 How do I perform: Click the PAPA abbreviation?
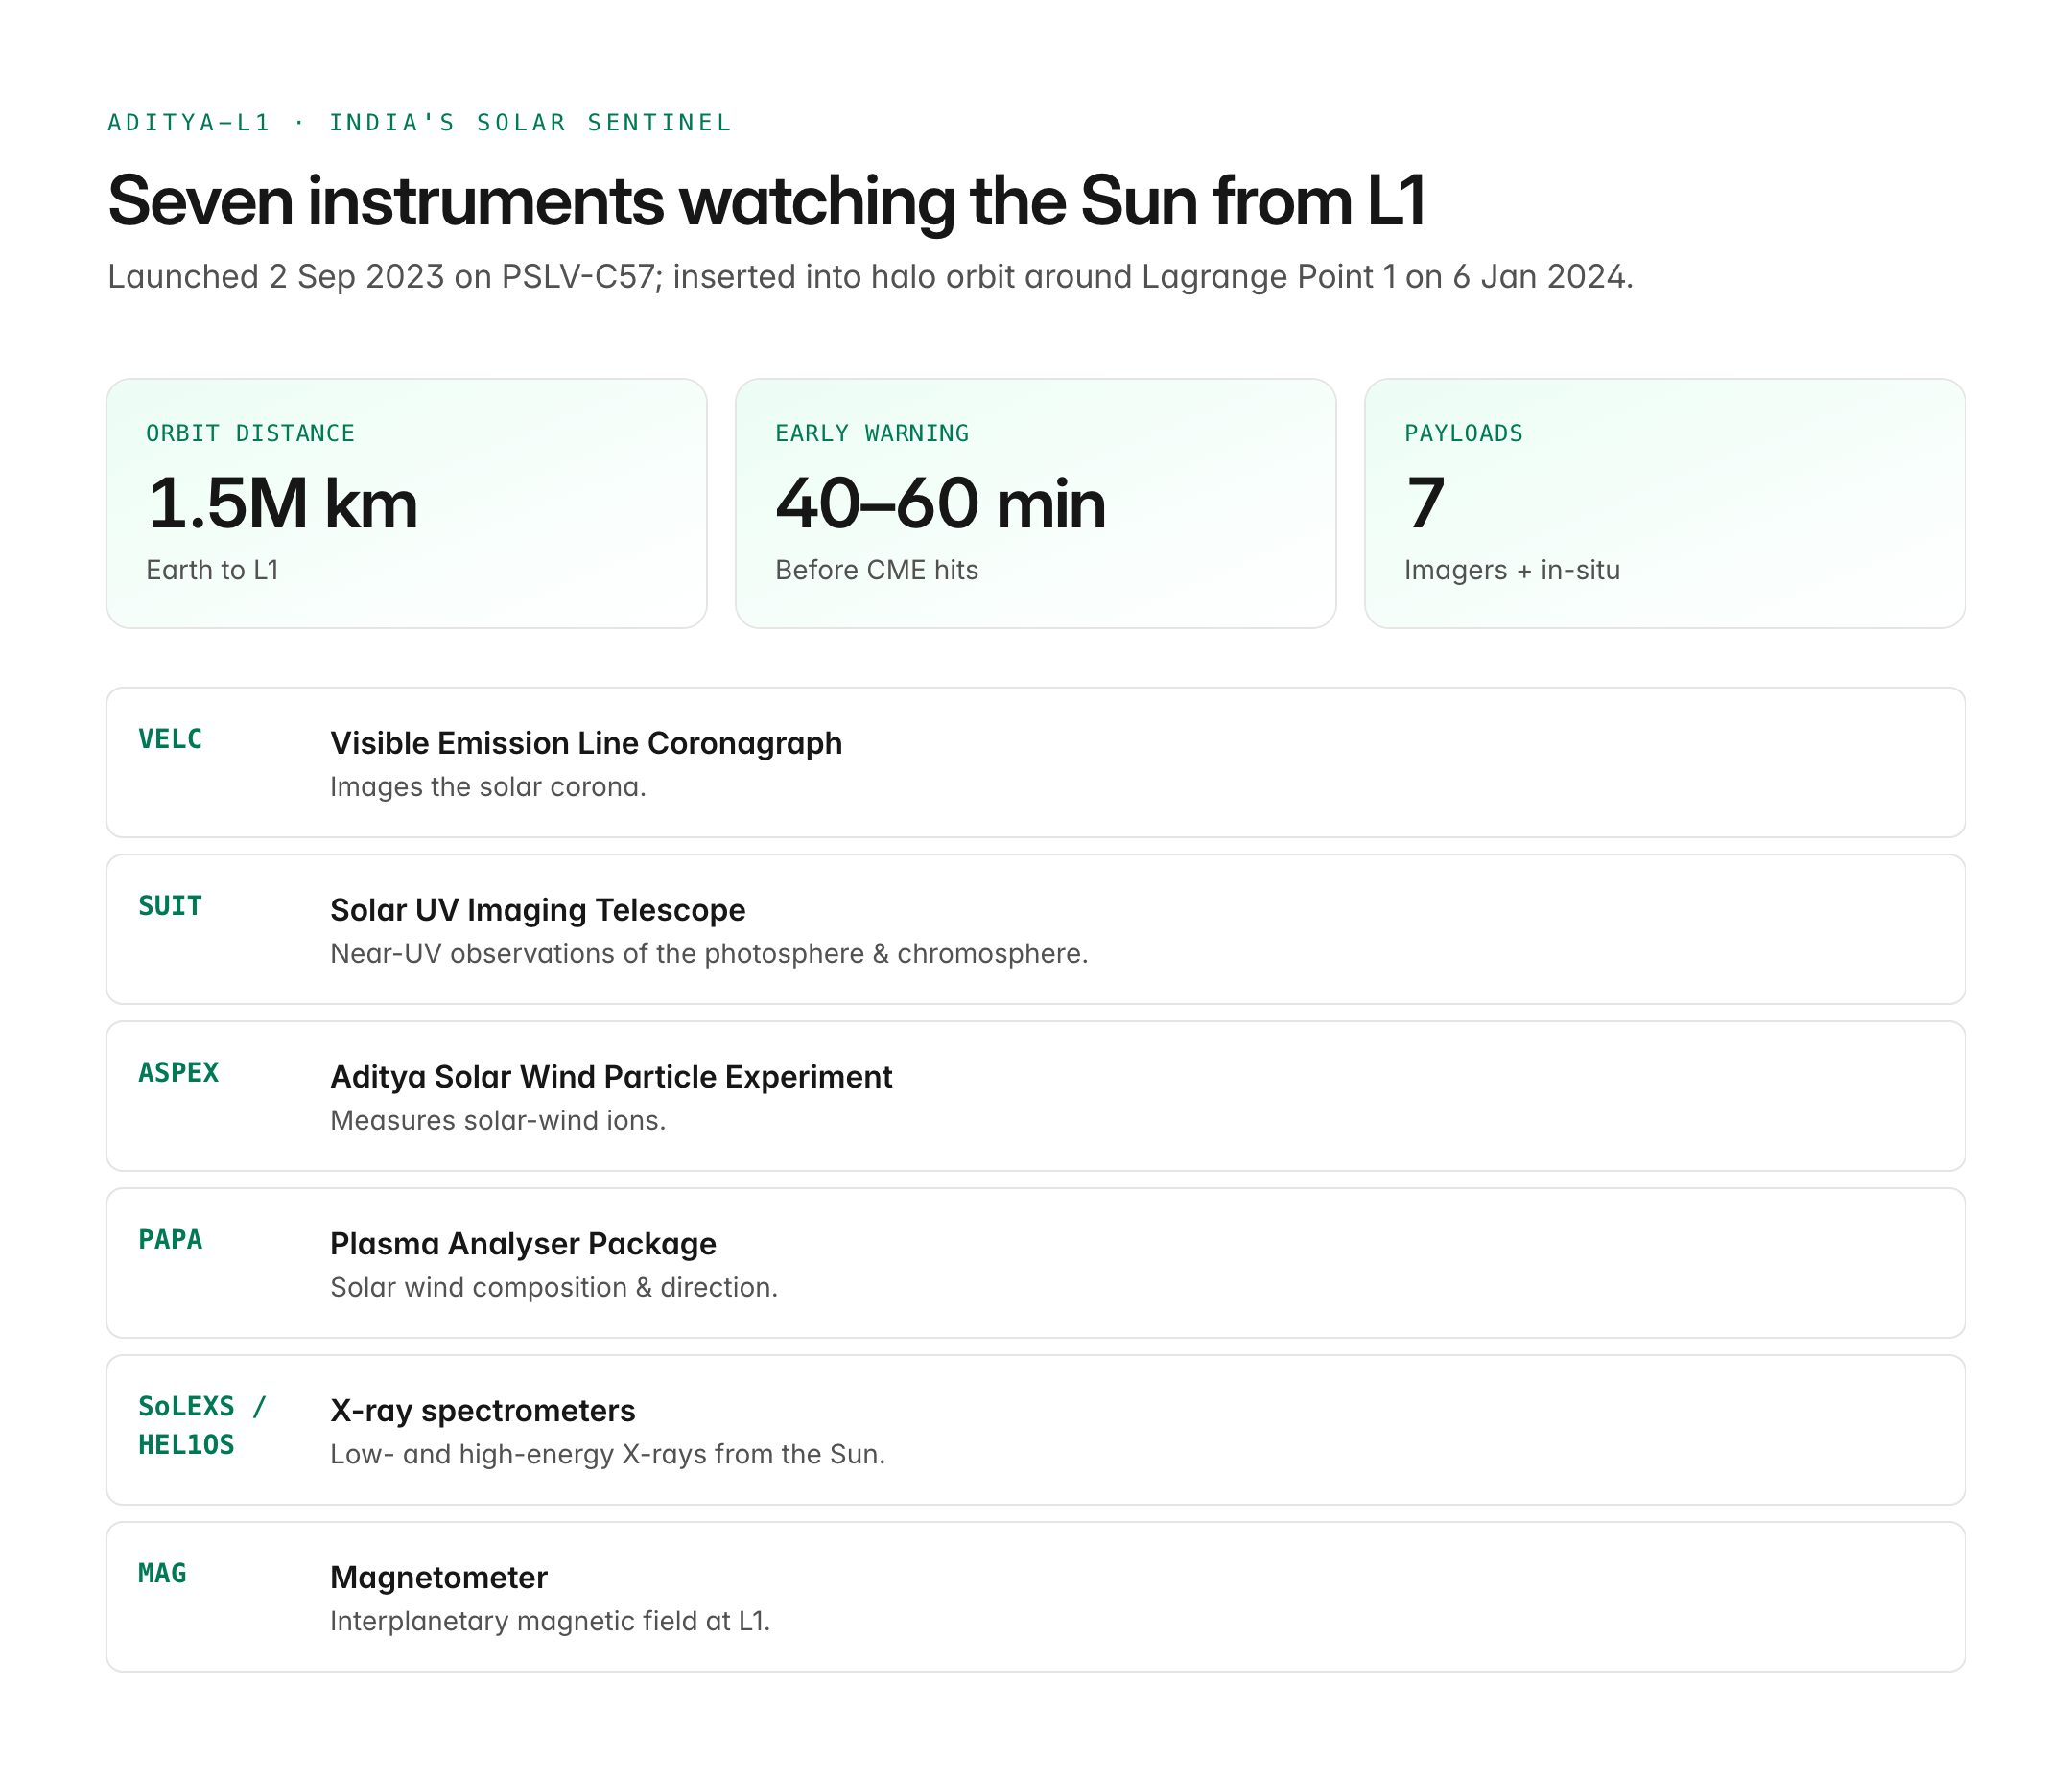(170, 1240)
